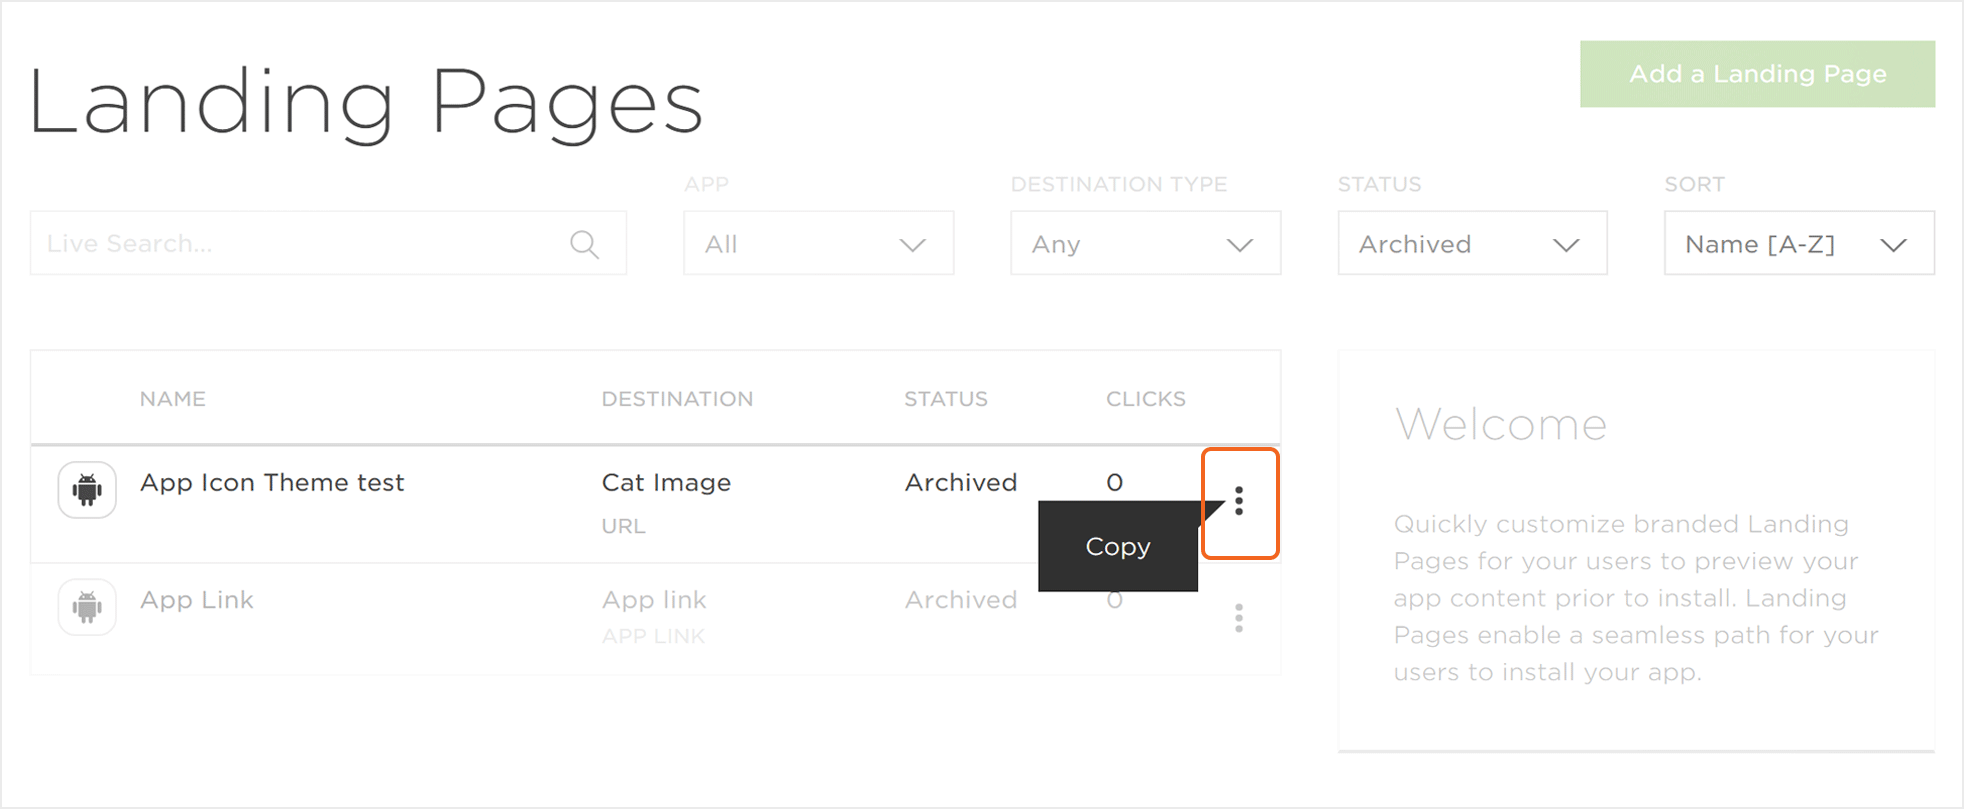Click Android icon beside App Icon Theme test

coord(87,489)
